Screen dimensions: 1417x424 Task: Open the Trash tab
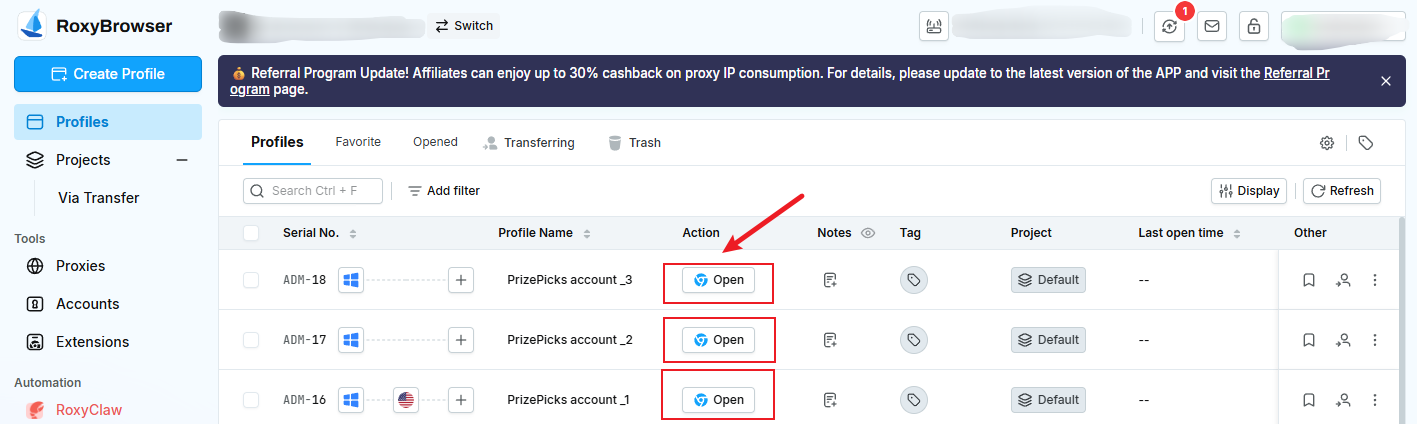(x=634, y=143)
